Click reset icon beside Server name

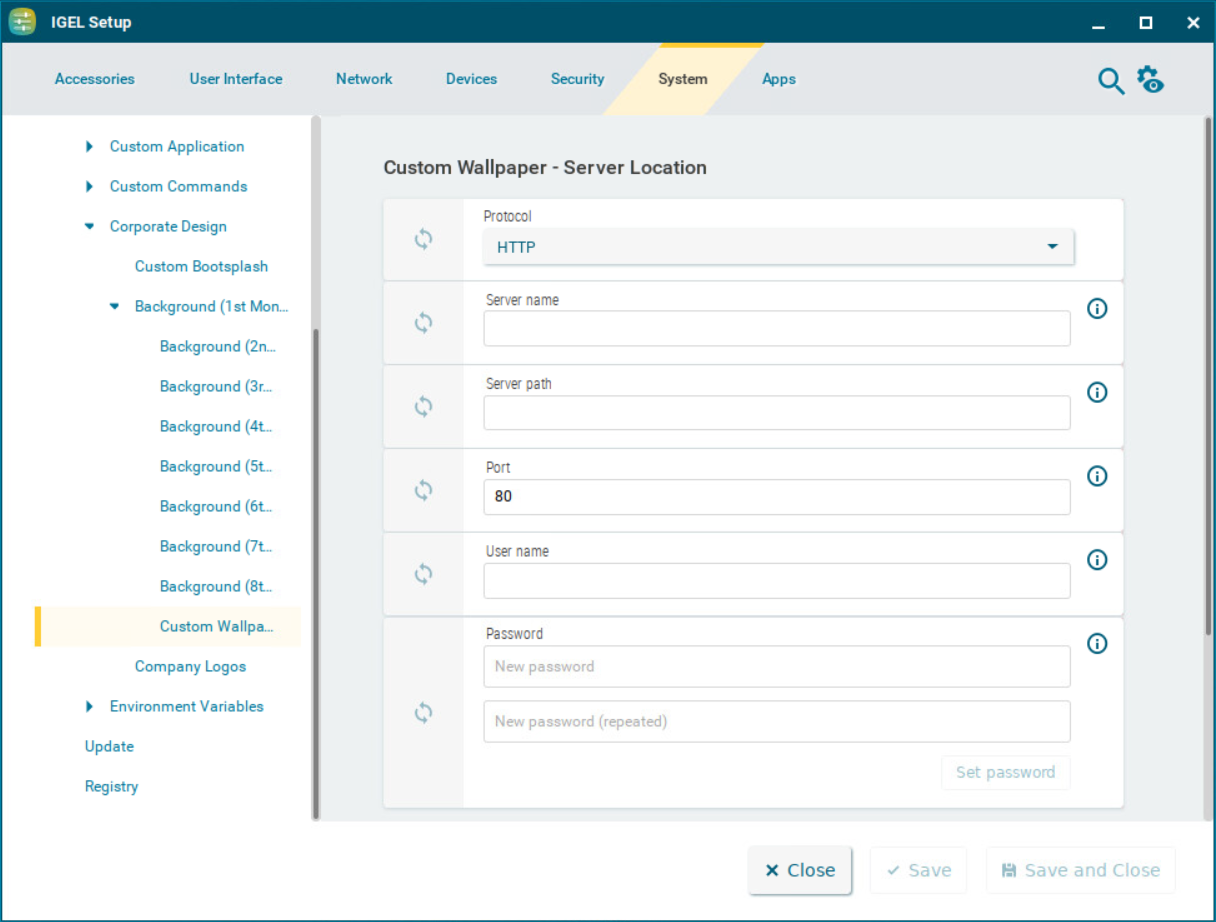coord(424,323)
